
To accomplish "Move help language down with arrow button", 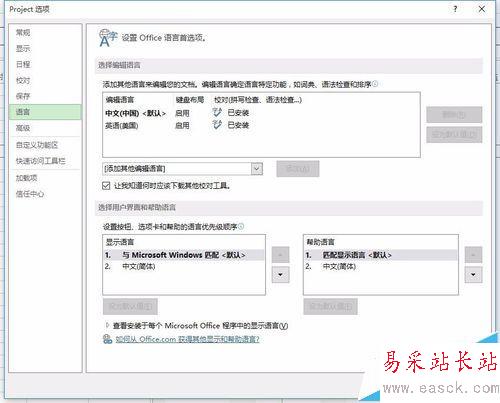I will (473, 275).
